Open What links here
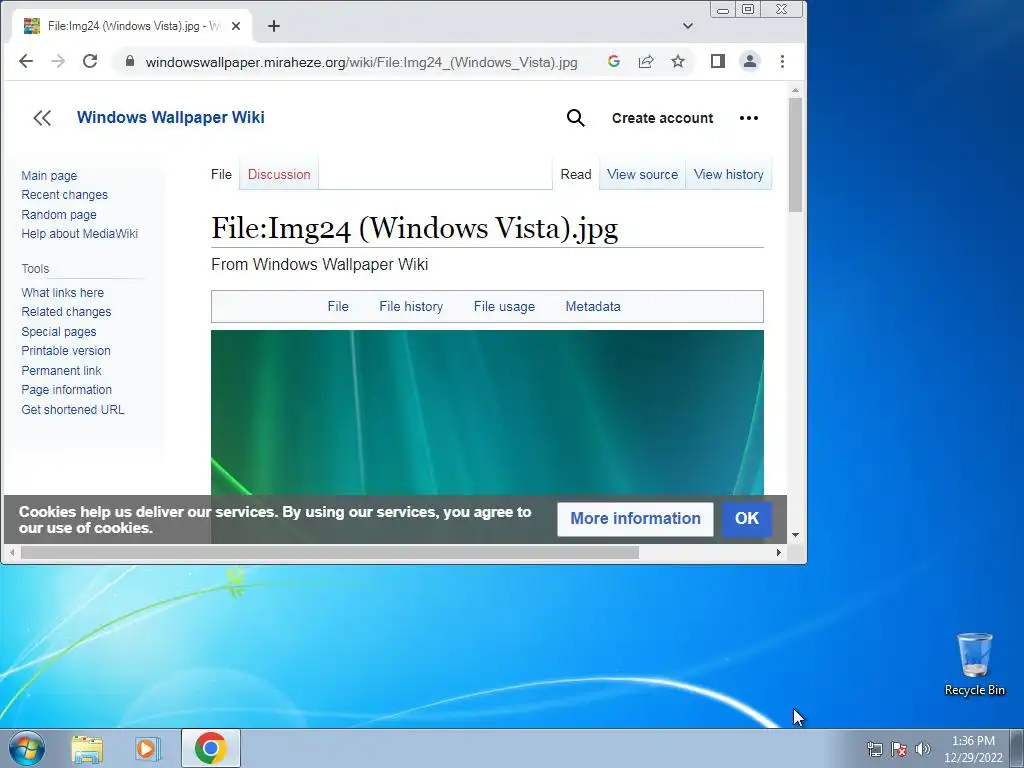 pyautogui.click(x=62, y=293)
